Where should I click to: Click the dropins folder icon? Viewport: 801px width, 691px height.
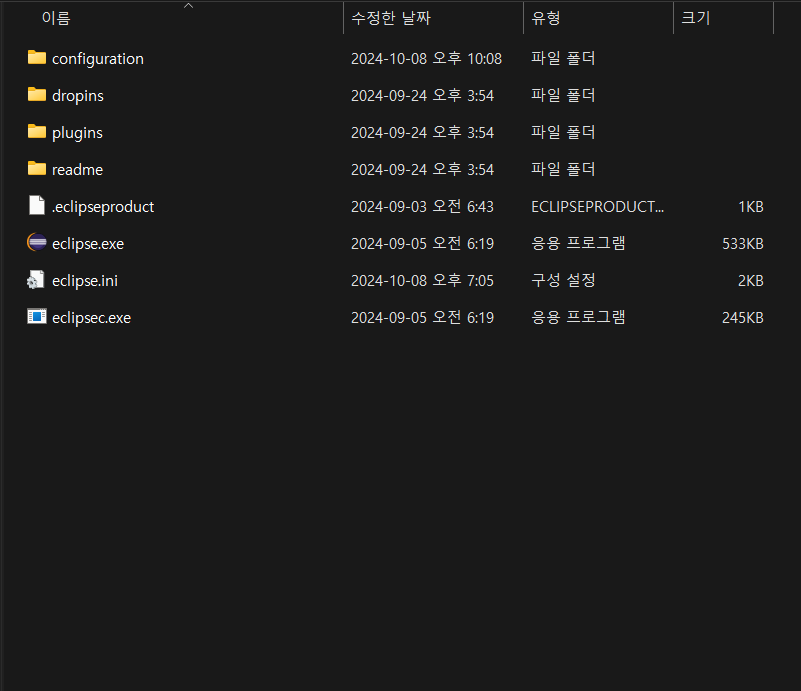pos(37,94)
